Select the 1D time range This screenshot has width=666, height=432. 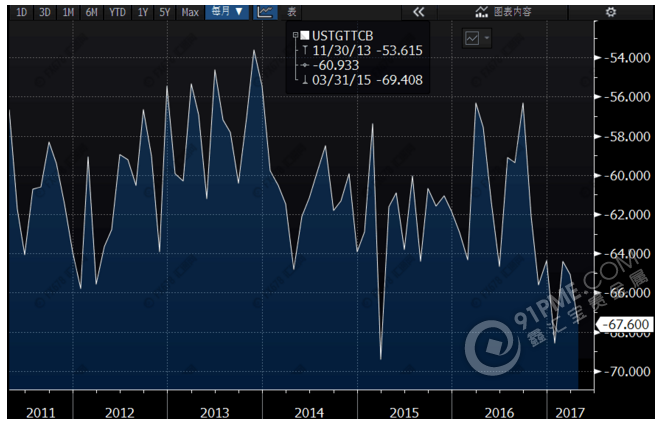tap(21, 12)
